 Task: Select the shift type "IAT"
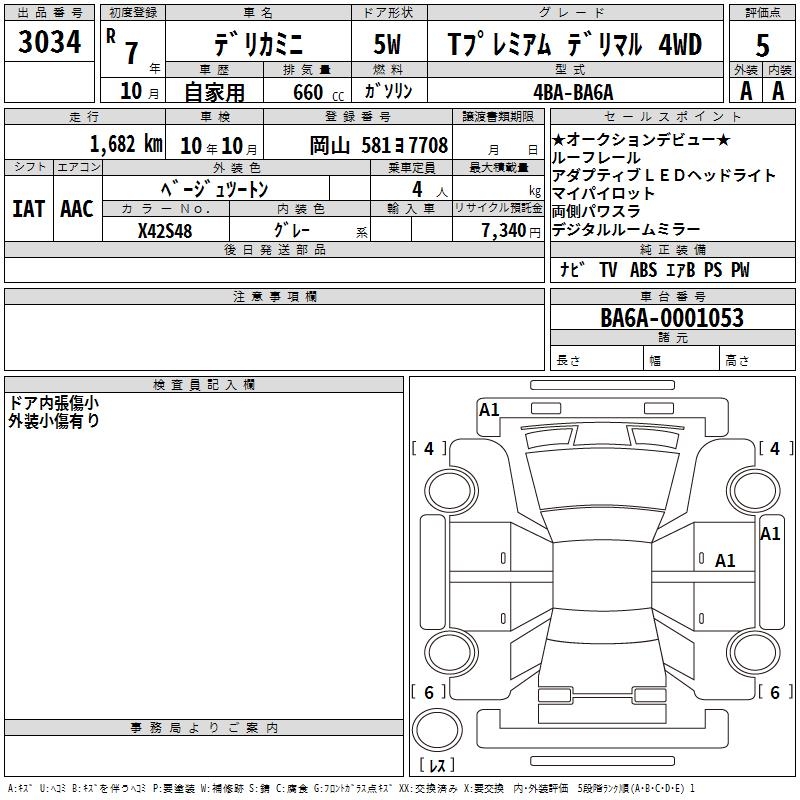click(29, 209)
